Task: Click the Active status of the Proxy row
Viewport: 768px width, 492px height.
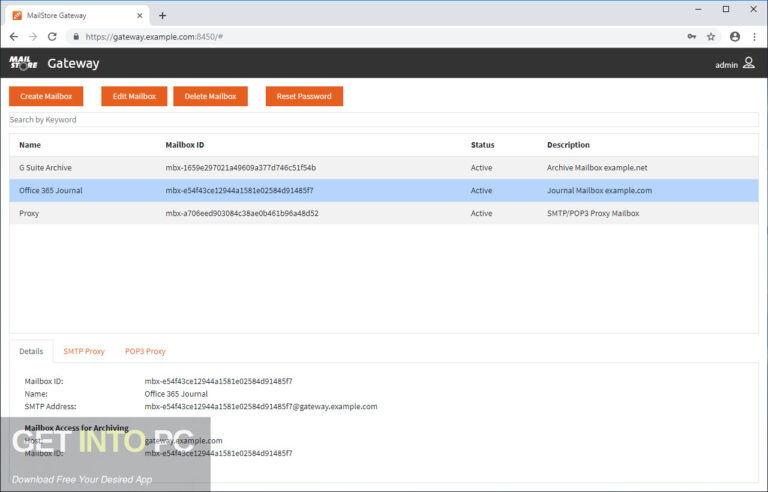Action: [481, 213]
